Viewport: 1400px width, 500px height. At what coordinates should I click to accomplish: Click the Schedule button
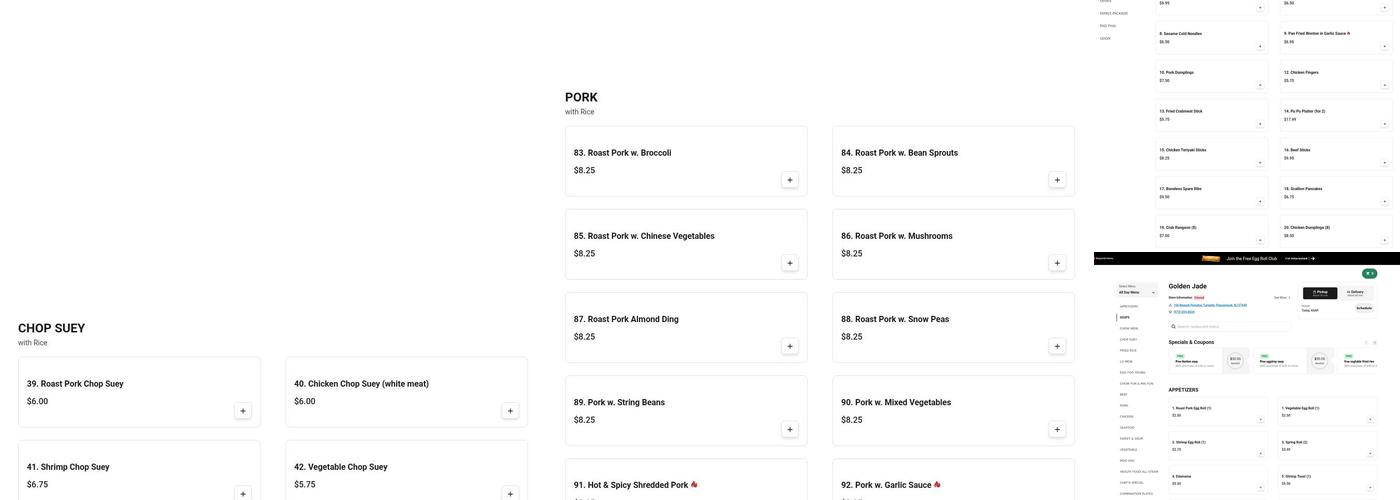point(1364,308)
